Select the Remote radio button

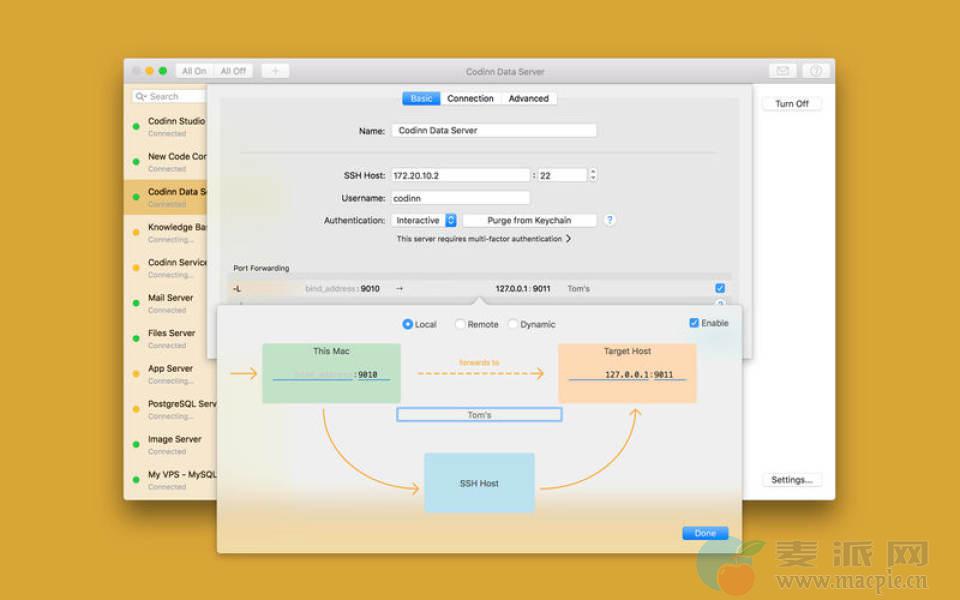pos(460,324)
